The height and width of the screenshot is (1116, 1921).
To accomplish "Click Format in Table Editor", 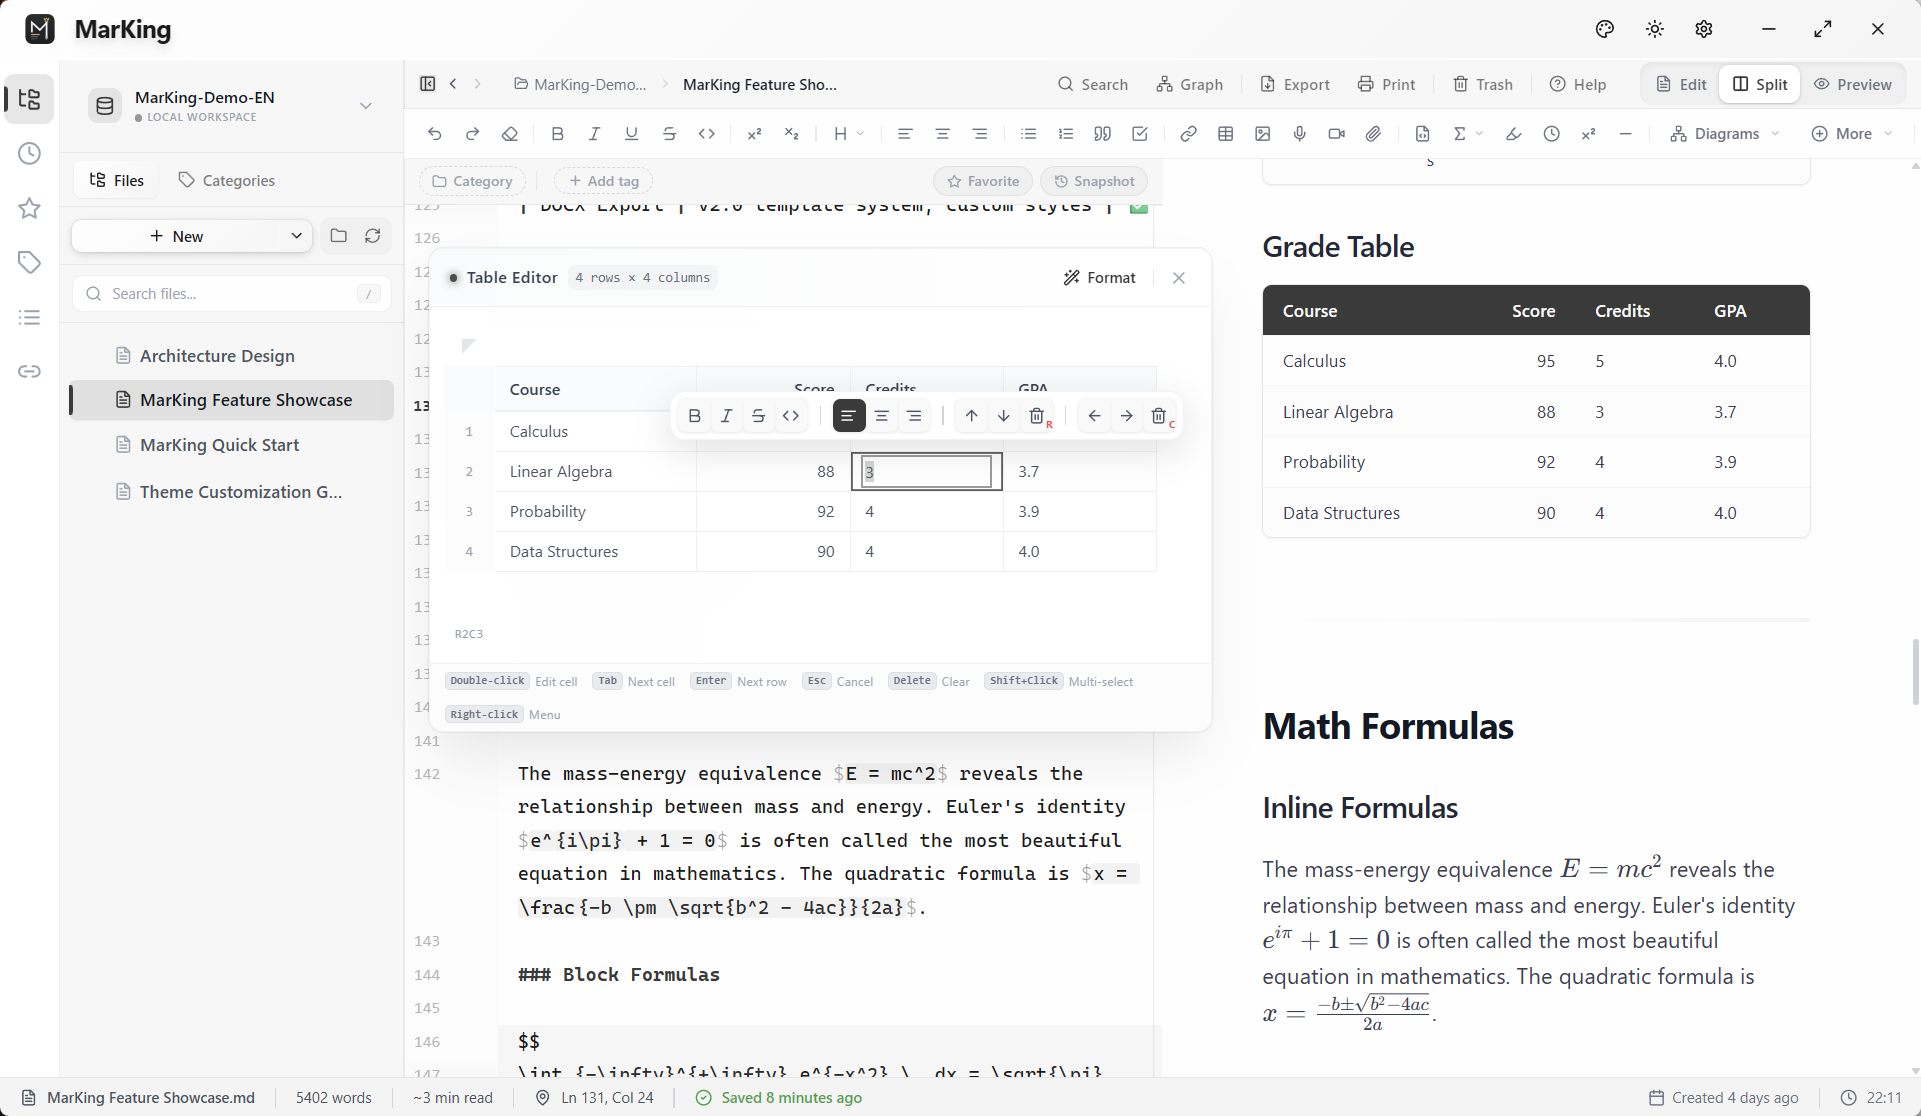I will (1099, 278).
